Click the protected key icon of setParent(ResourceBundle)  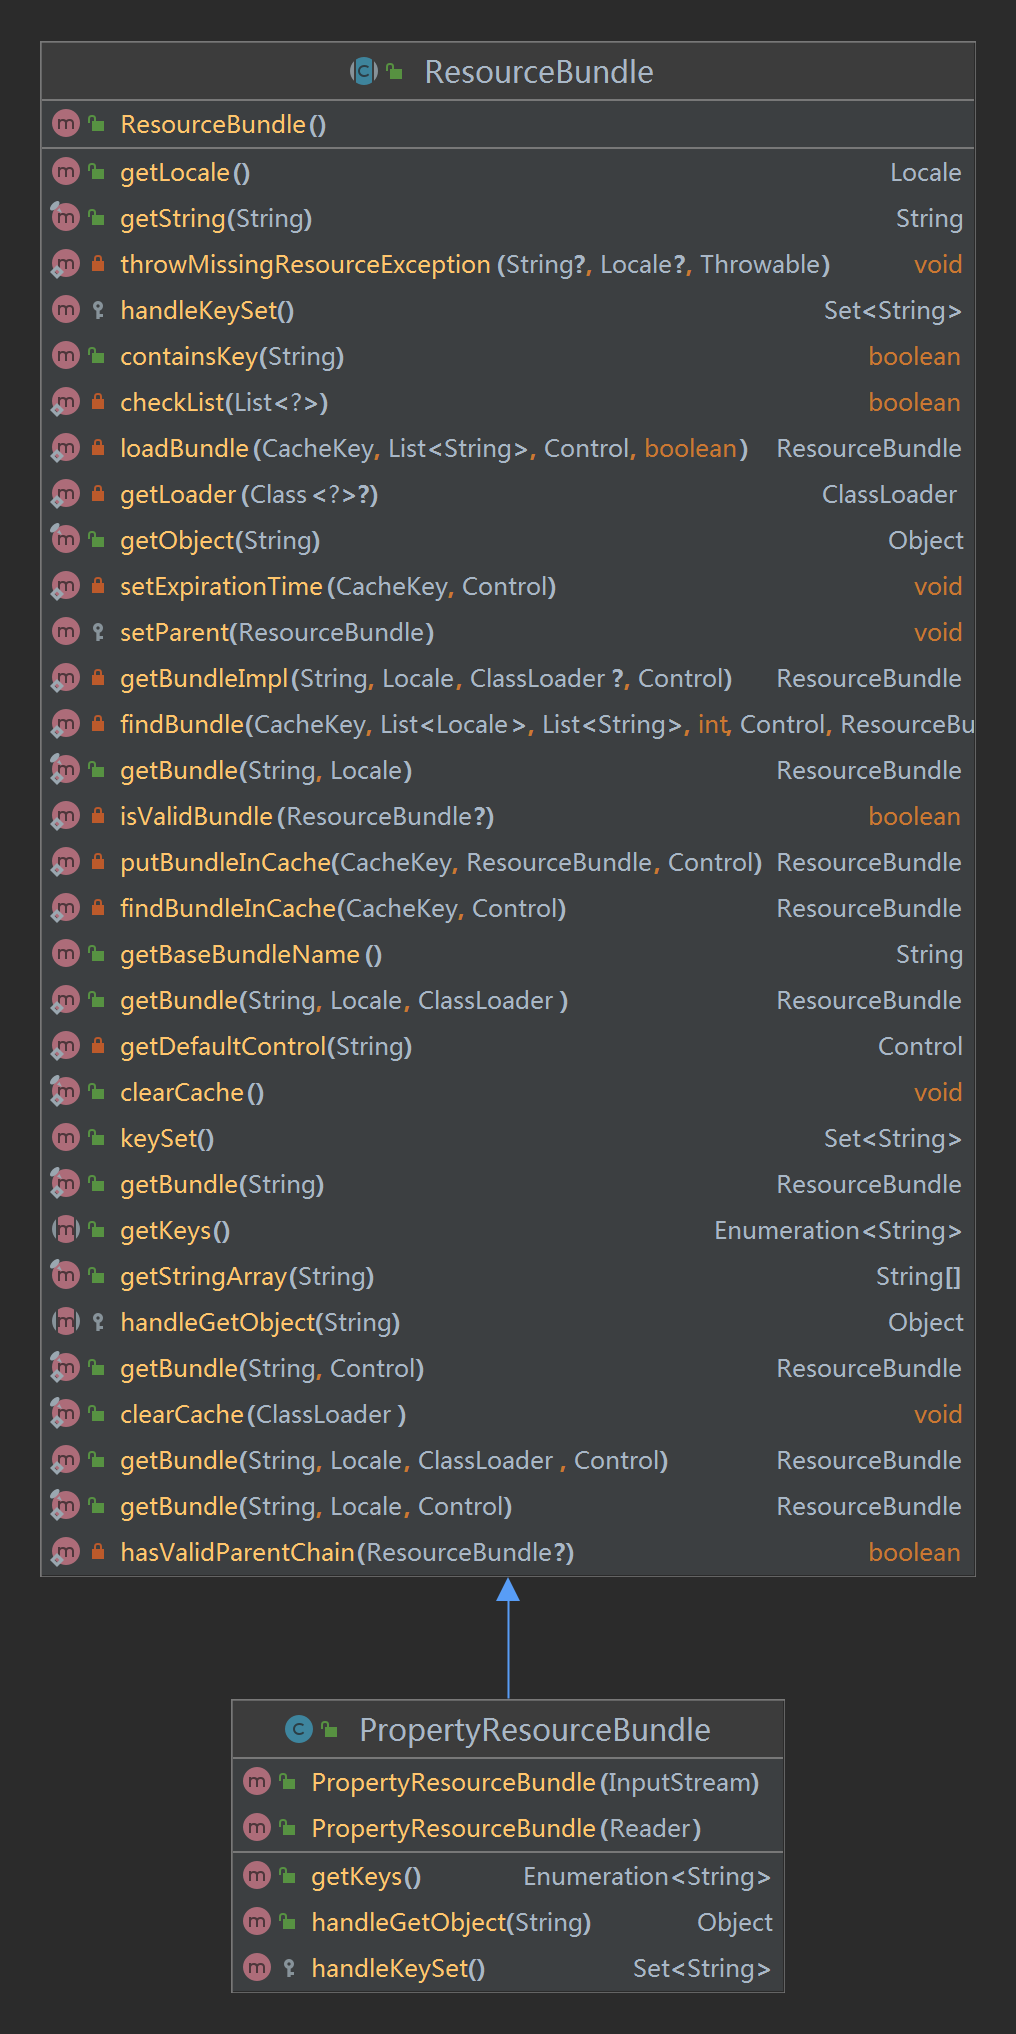(98, 632)
